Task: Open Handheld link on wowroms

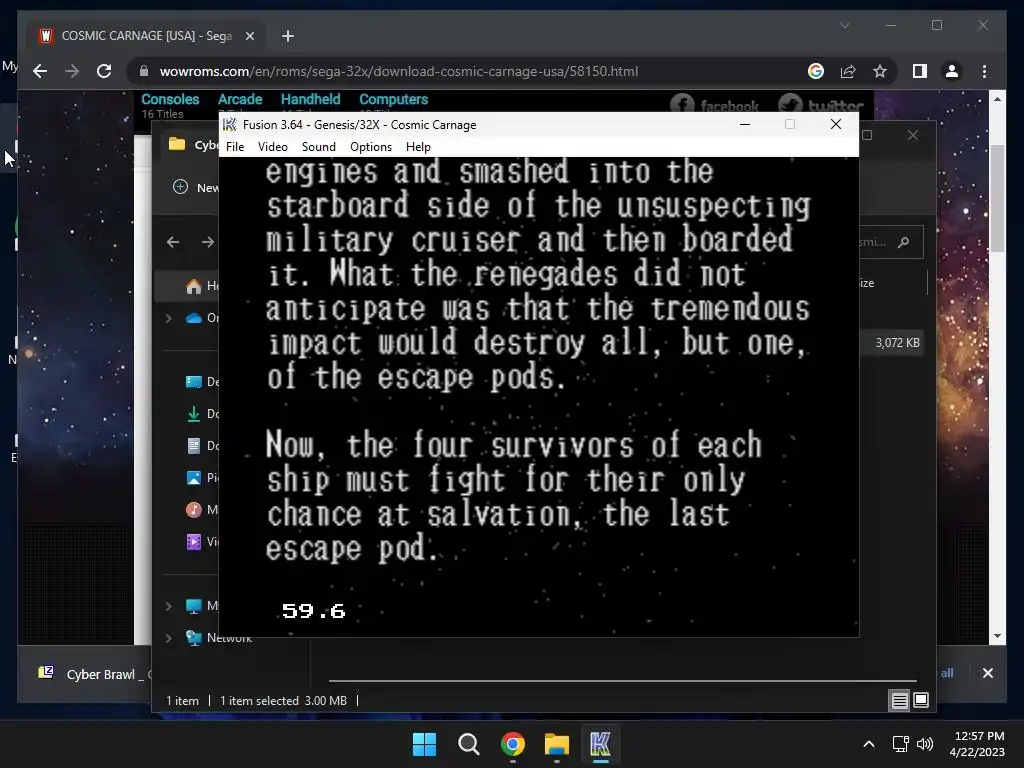Action: pyautogui.click(x=310, y=99)
